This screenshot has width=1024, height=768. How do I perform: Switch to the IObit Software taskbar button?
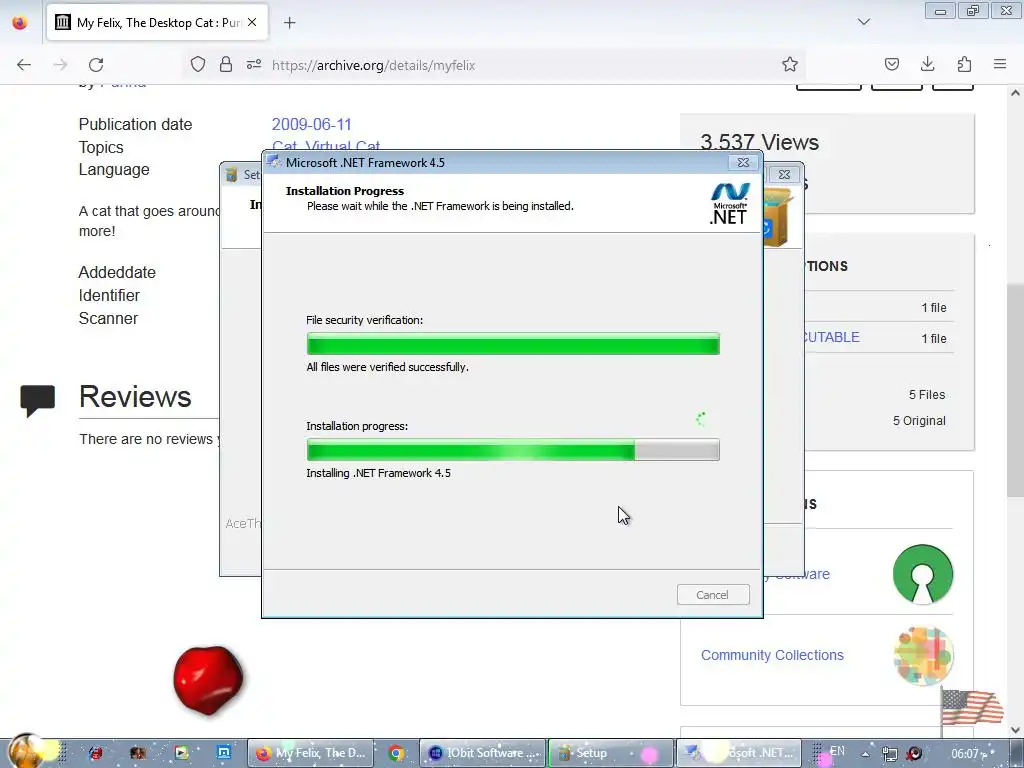482,753
